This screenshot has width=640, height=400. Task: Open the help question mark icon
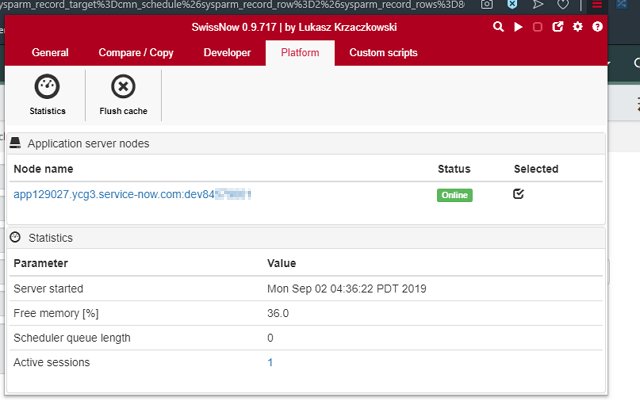(x=597, y=27)
